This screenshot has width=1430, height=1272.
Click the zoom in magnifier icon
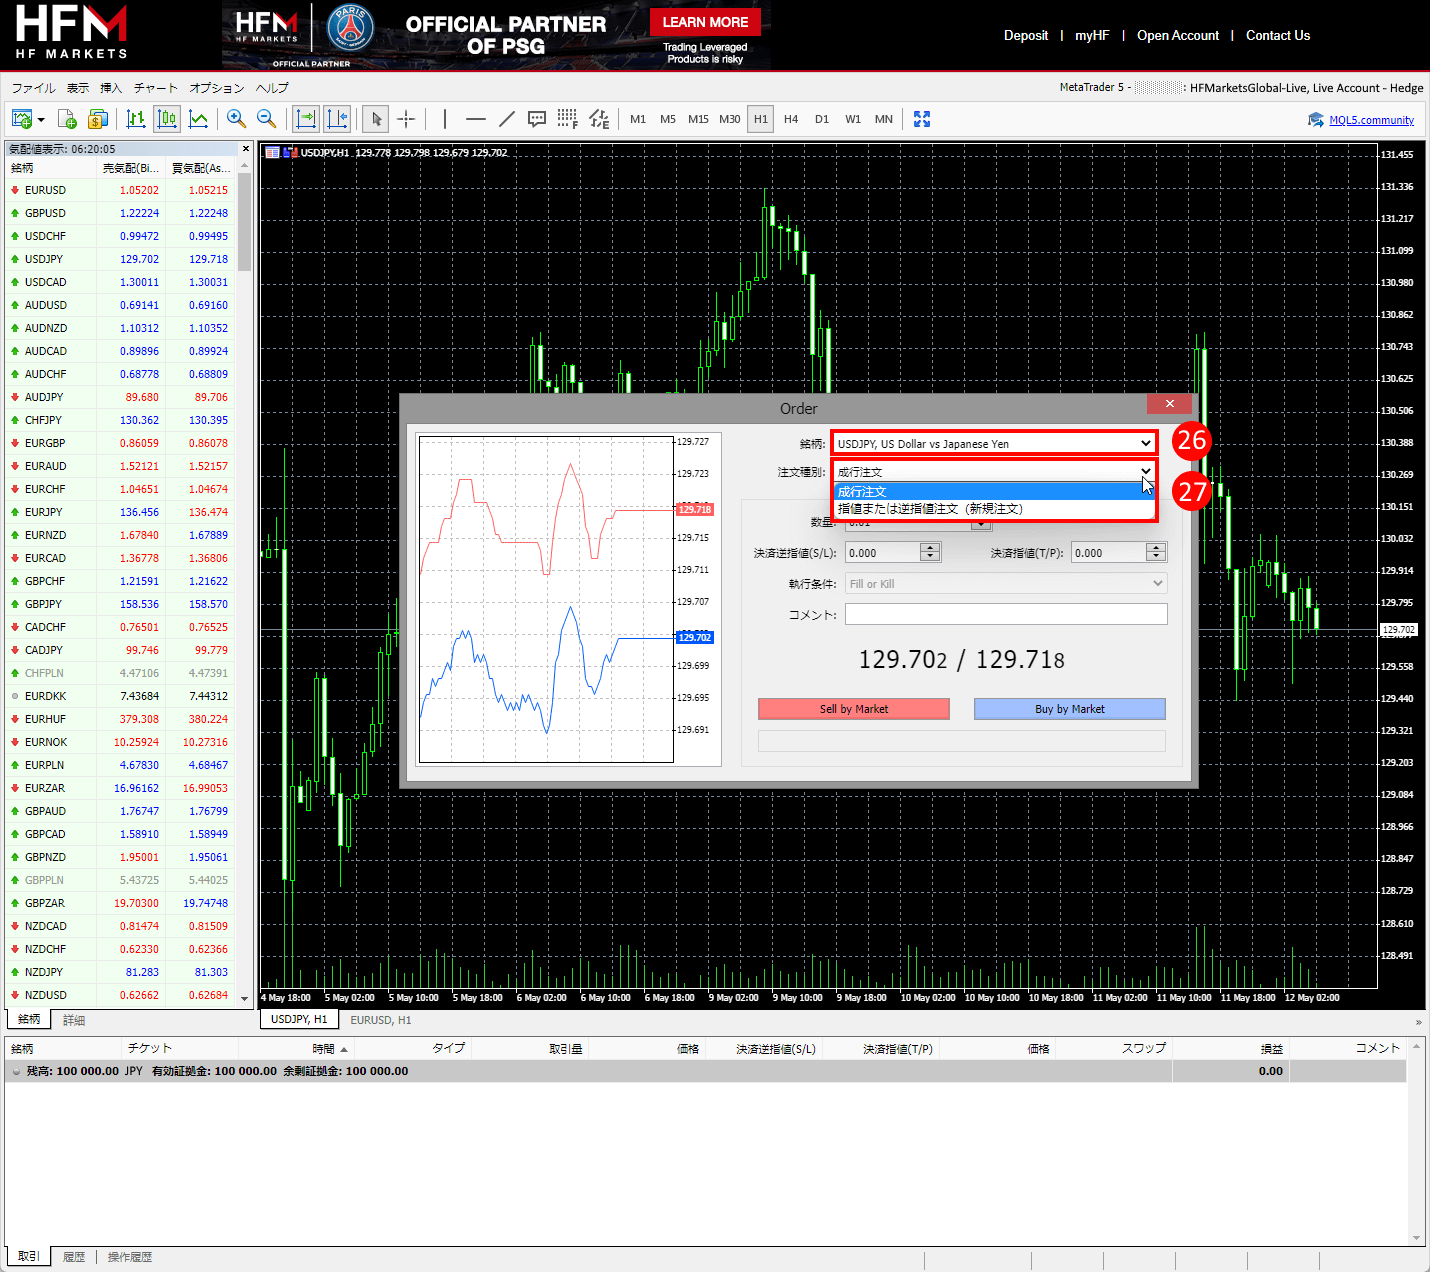click(x=236, y=119)
